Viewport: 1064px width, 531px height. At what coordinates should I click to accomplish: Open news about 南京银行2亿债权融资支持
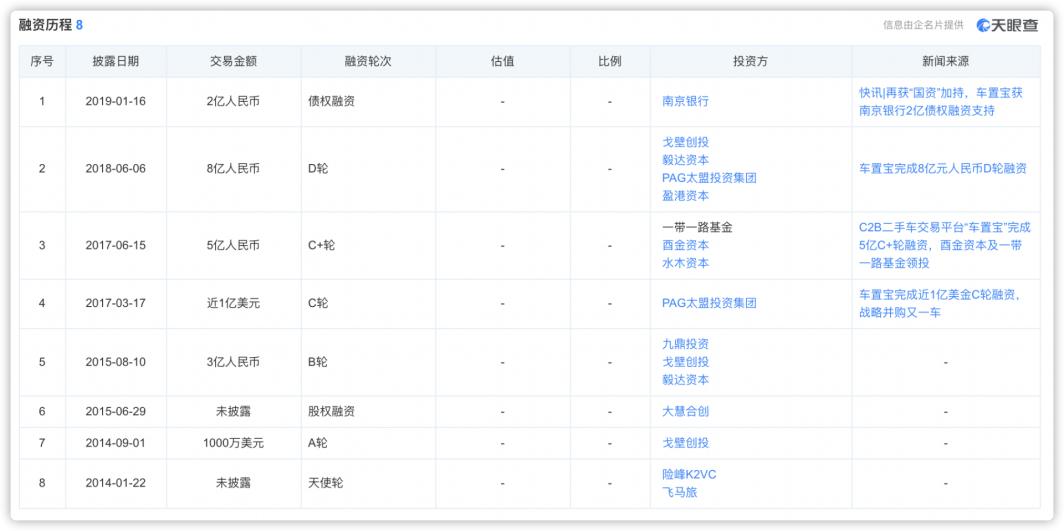click(x=940, y=102)
